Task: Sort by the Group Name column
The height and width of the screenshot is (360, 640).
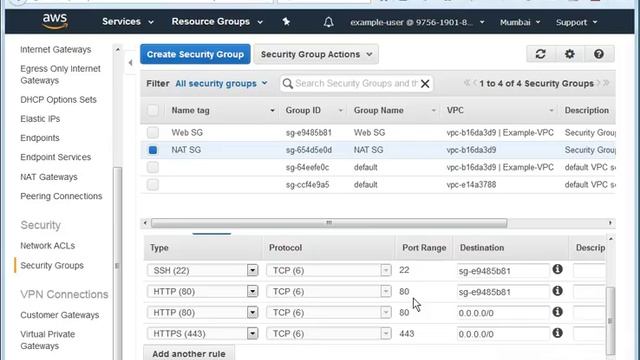Action: coord(394,110)
